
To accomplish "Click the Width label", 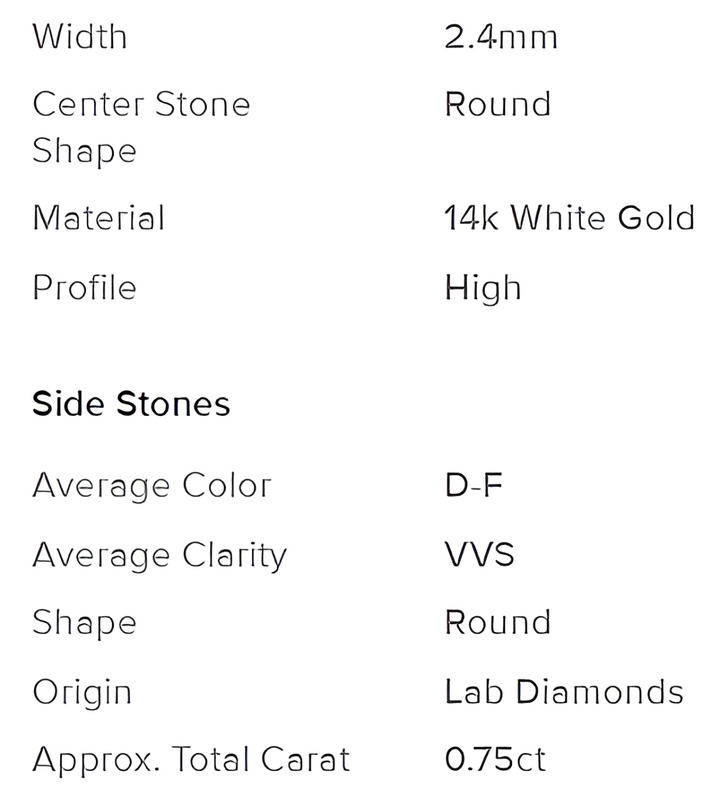I will point(80,37).
